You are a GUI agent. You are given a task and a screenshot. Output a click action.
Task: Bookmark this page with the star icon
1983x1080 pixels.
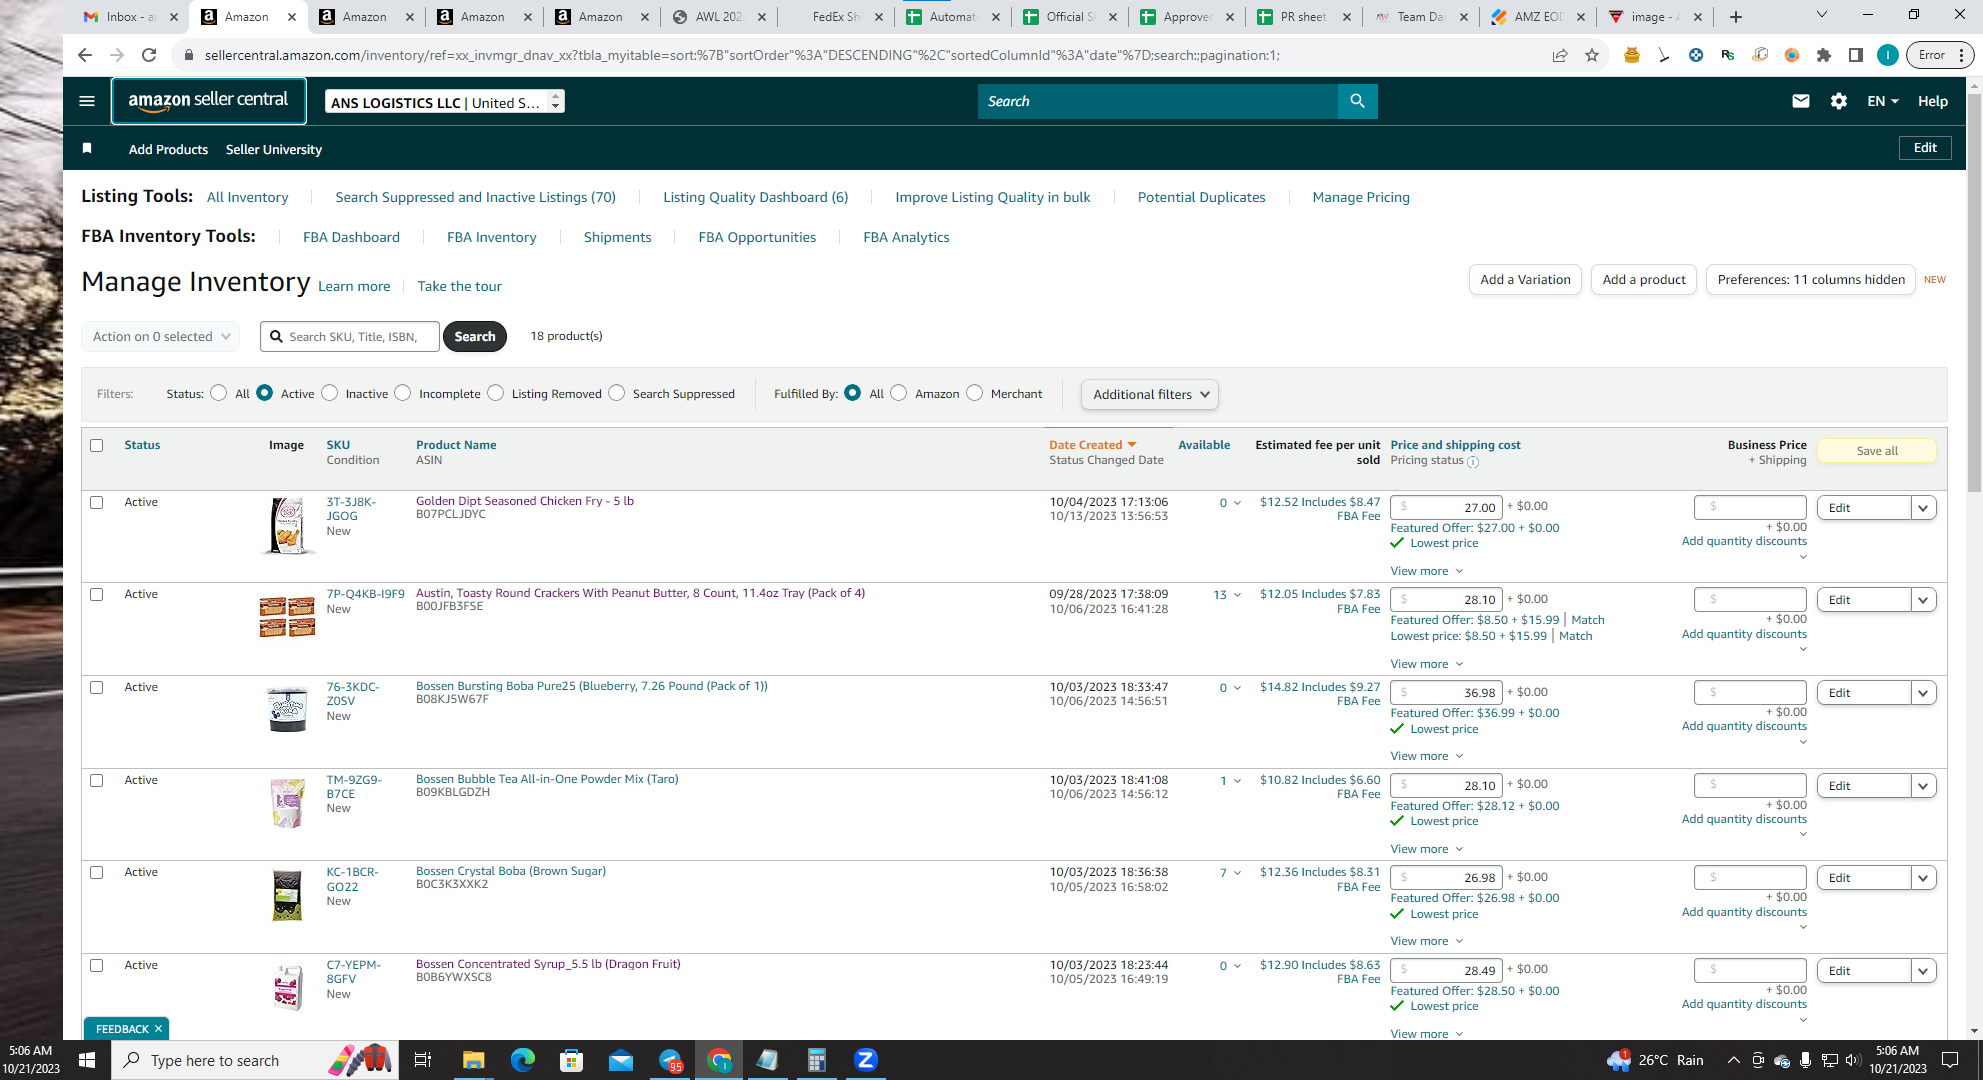[1592, 55]
